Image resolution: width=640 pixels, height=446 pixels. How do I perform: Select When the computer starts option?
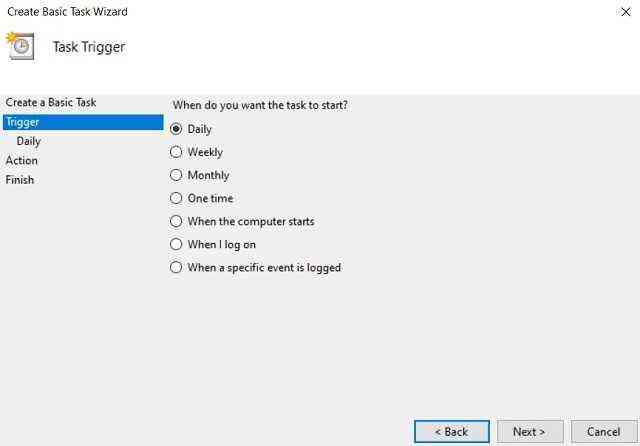point(177,221)
